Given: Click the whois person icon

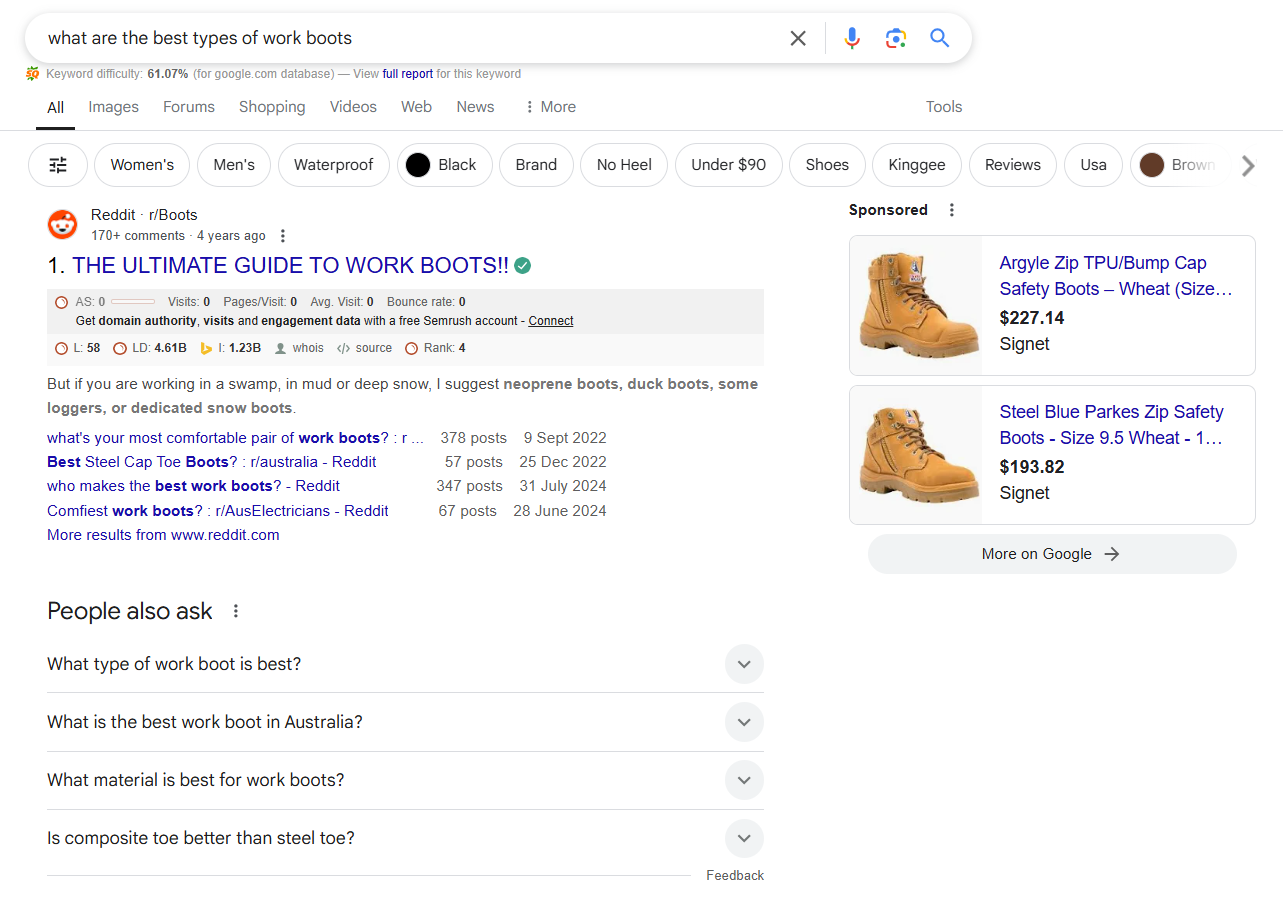Looking at the screenshot, I should pos(281,348).
